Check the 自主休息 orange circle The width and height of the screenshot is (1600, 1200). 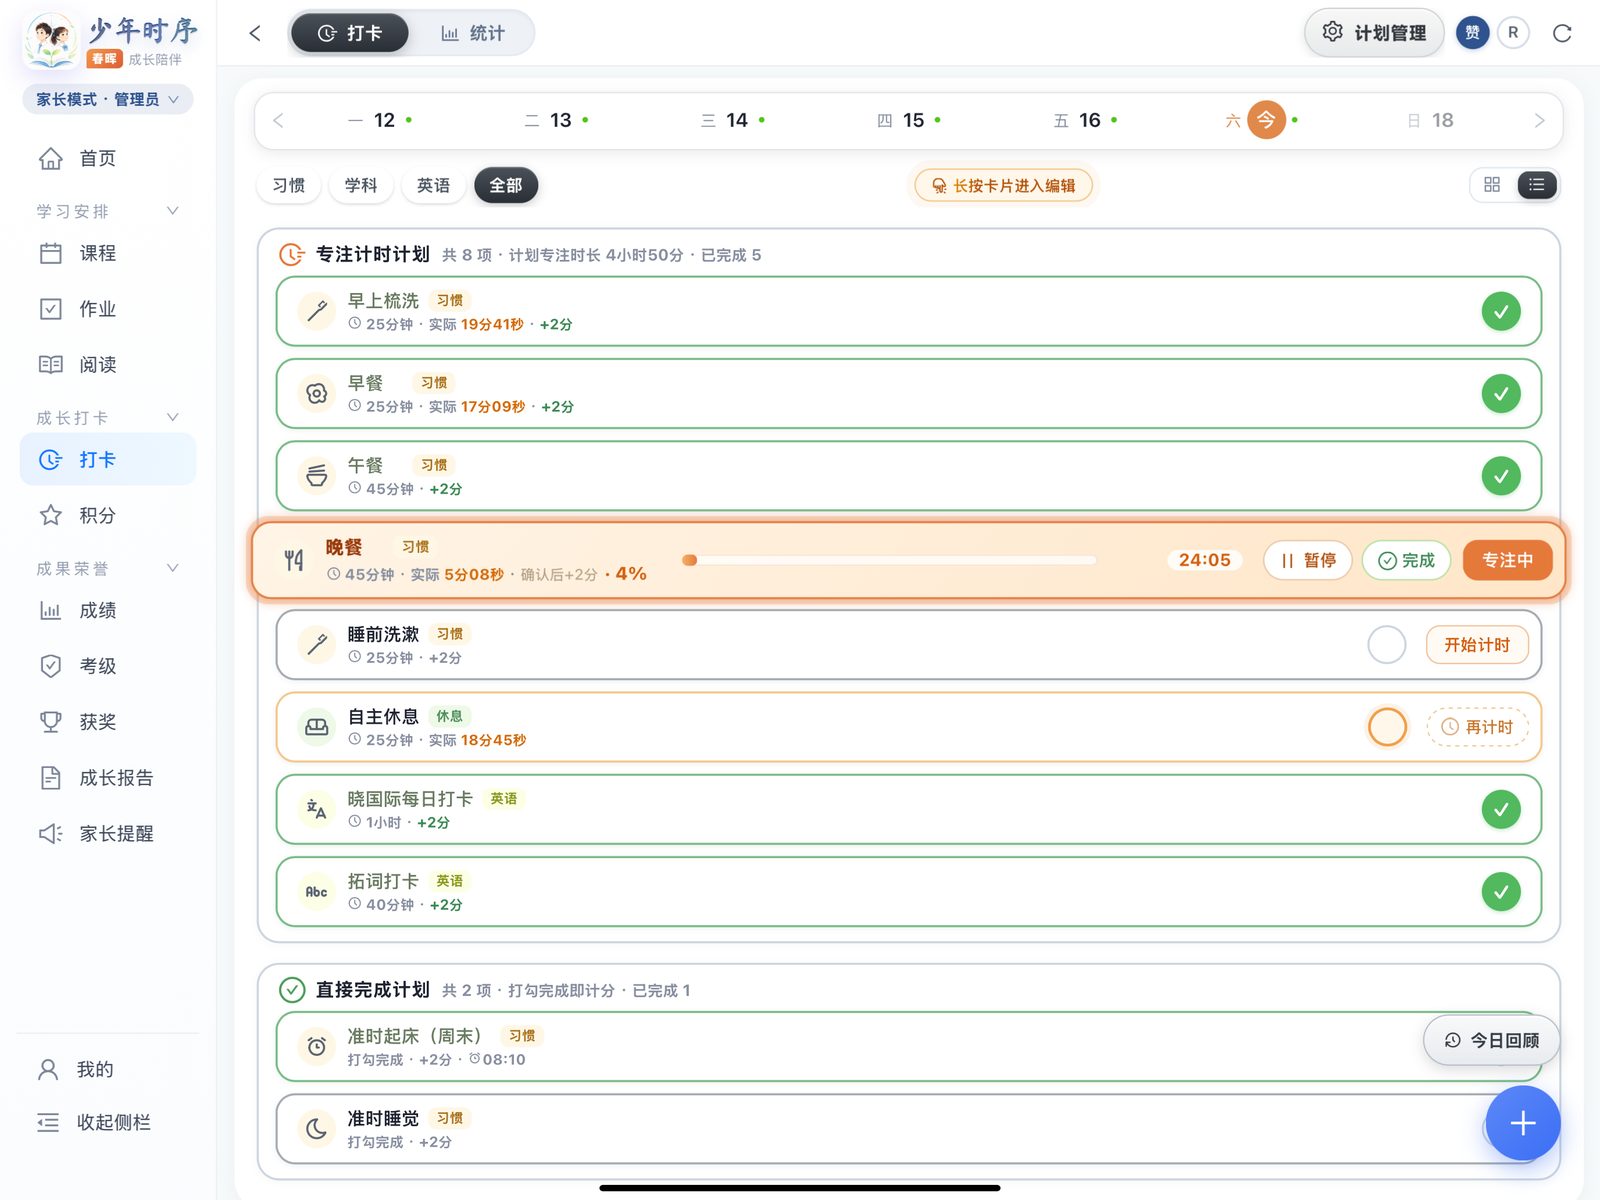click(x=1387, y=727)
